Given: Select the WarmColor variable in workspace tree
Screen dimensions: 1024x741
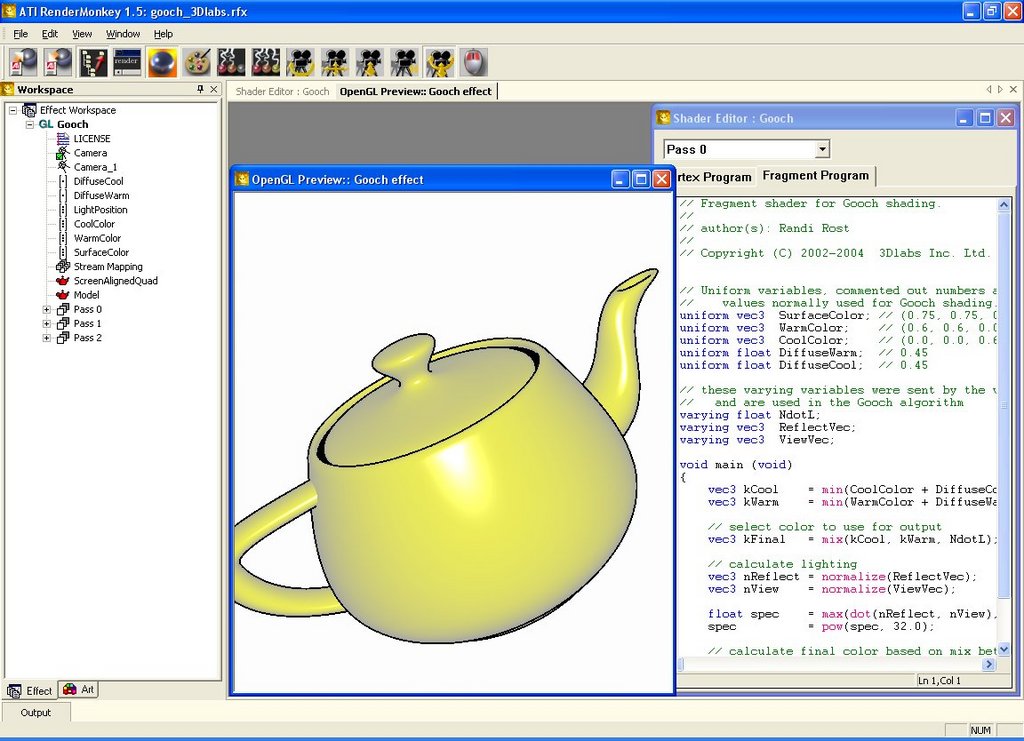Looking at the screenshot, I should tap(97, 238).
